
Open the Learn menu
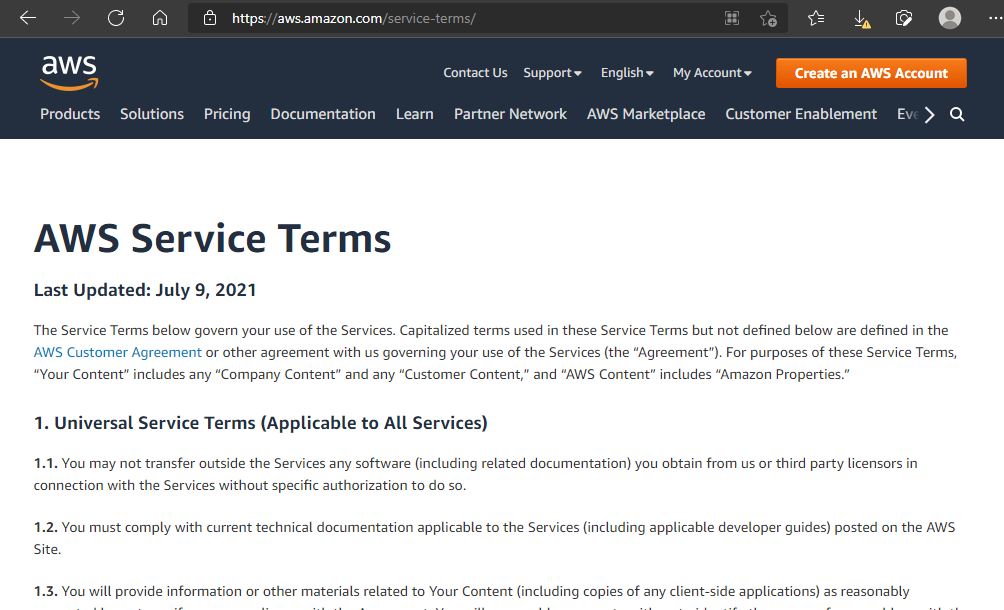pos(414,114)
